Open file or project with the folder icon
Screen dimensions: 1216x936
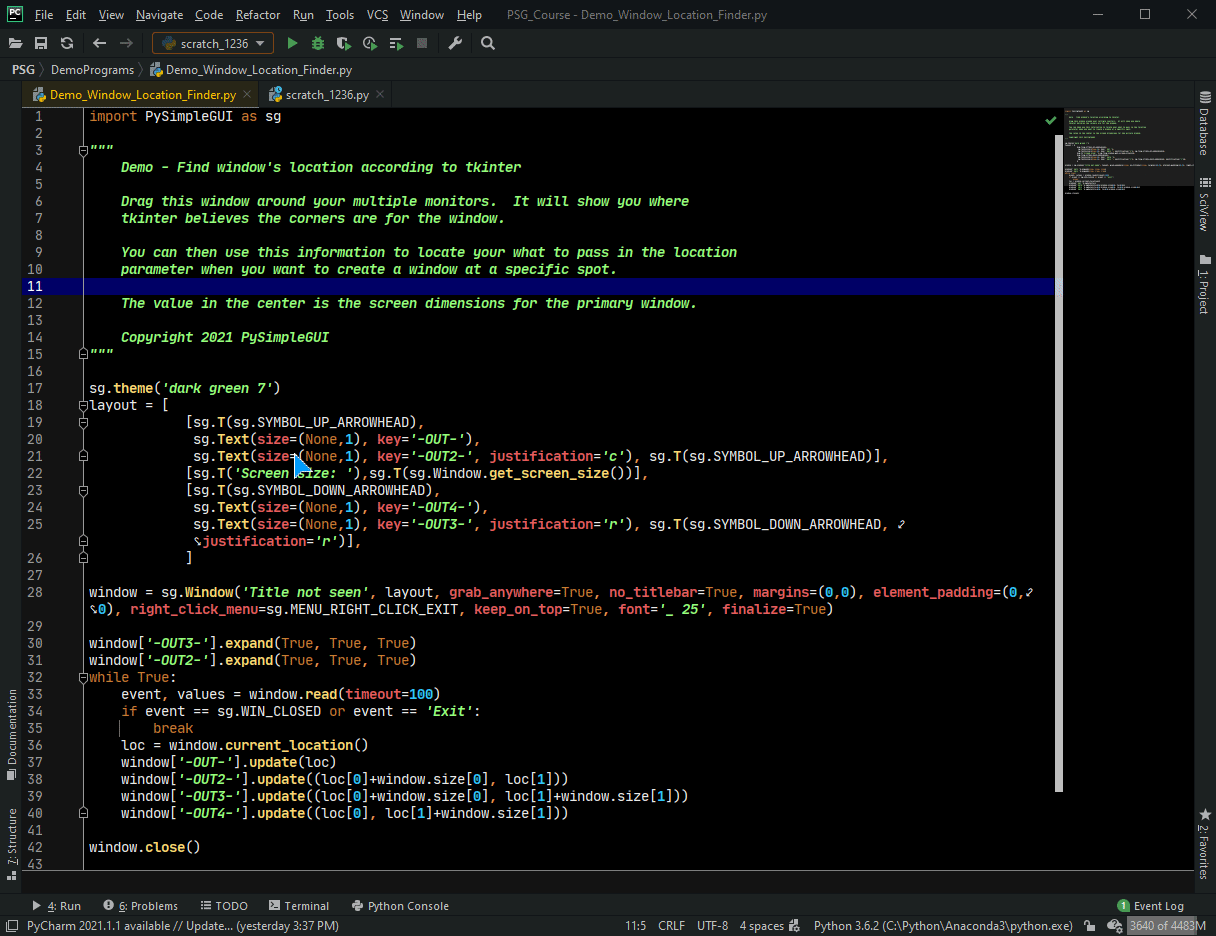tap(15, 43)
